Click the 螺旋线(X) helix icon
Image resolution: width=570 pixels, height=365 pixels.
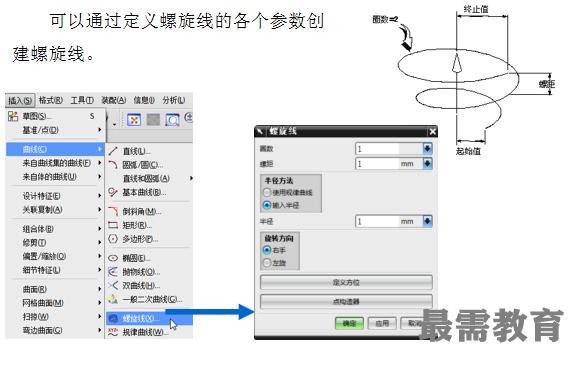[113, 319]
